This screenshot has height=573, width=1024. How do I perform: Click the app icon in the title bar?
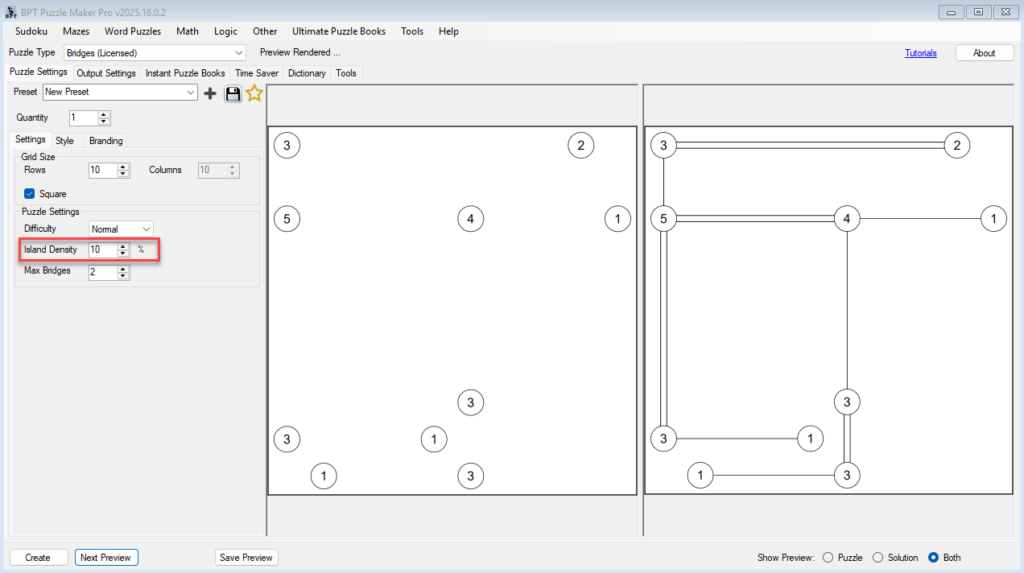tap(11, 11)
